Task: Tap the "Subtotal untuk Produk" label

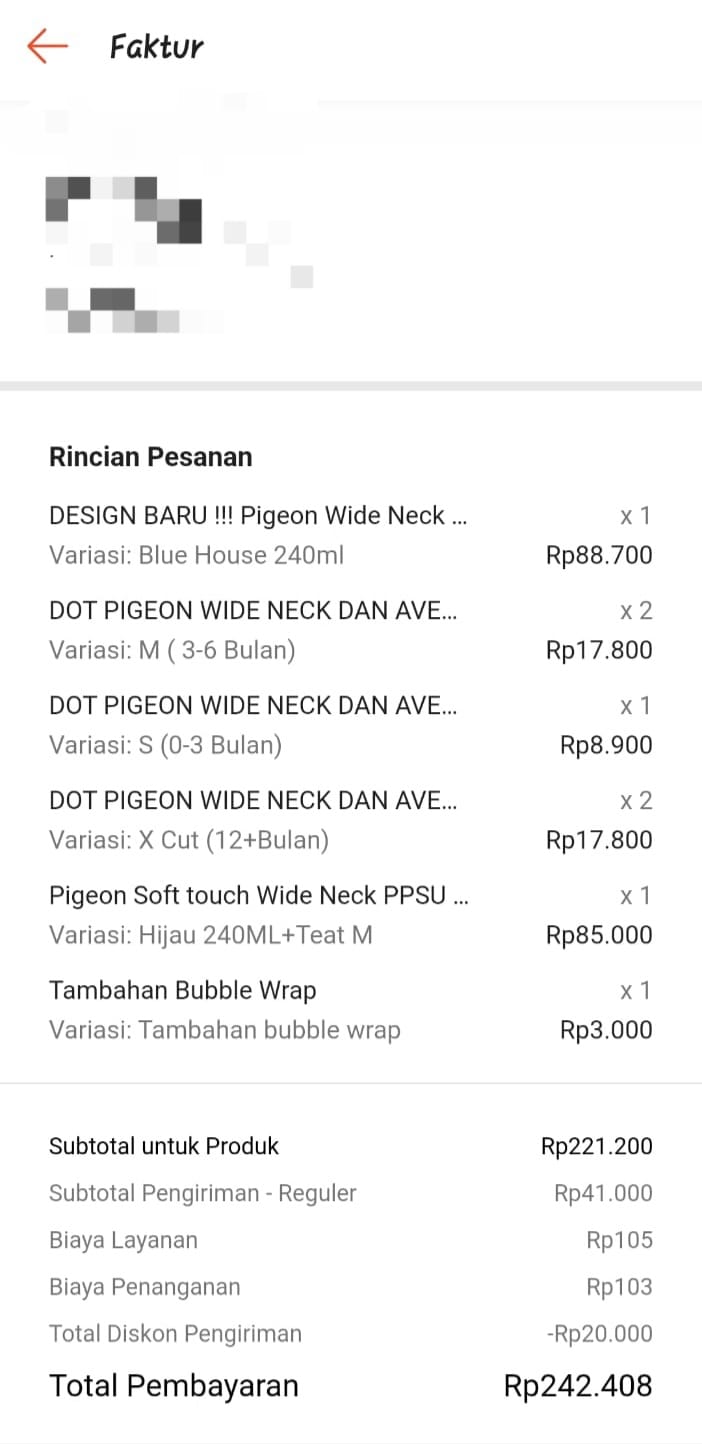Action: [164, 1146]
